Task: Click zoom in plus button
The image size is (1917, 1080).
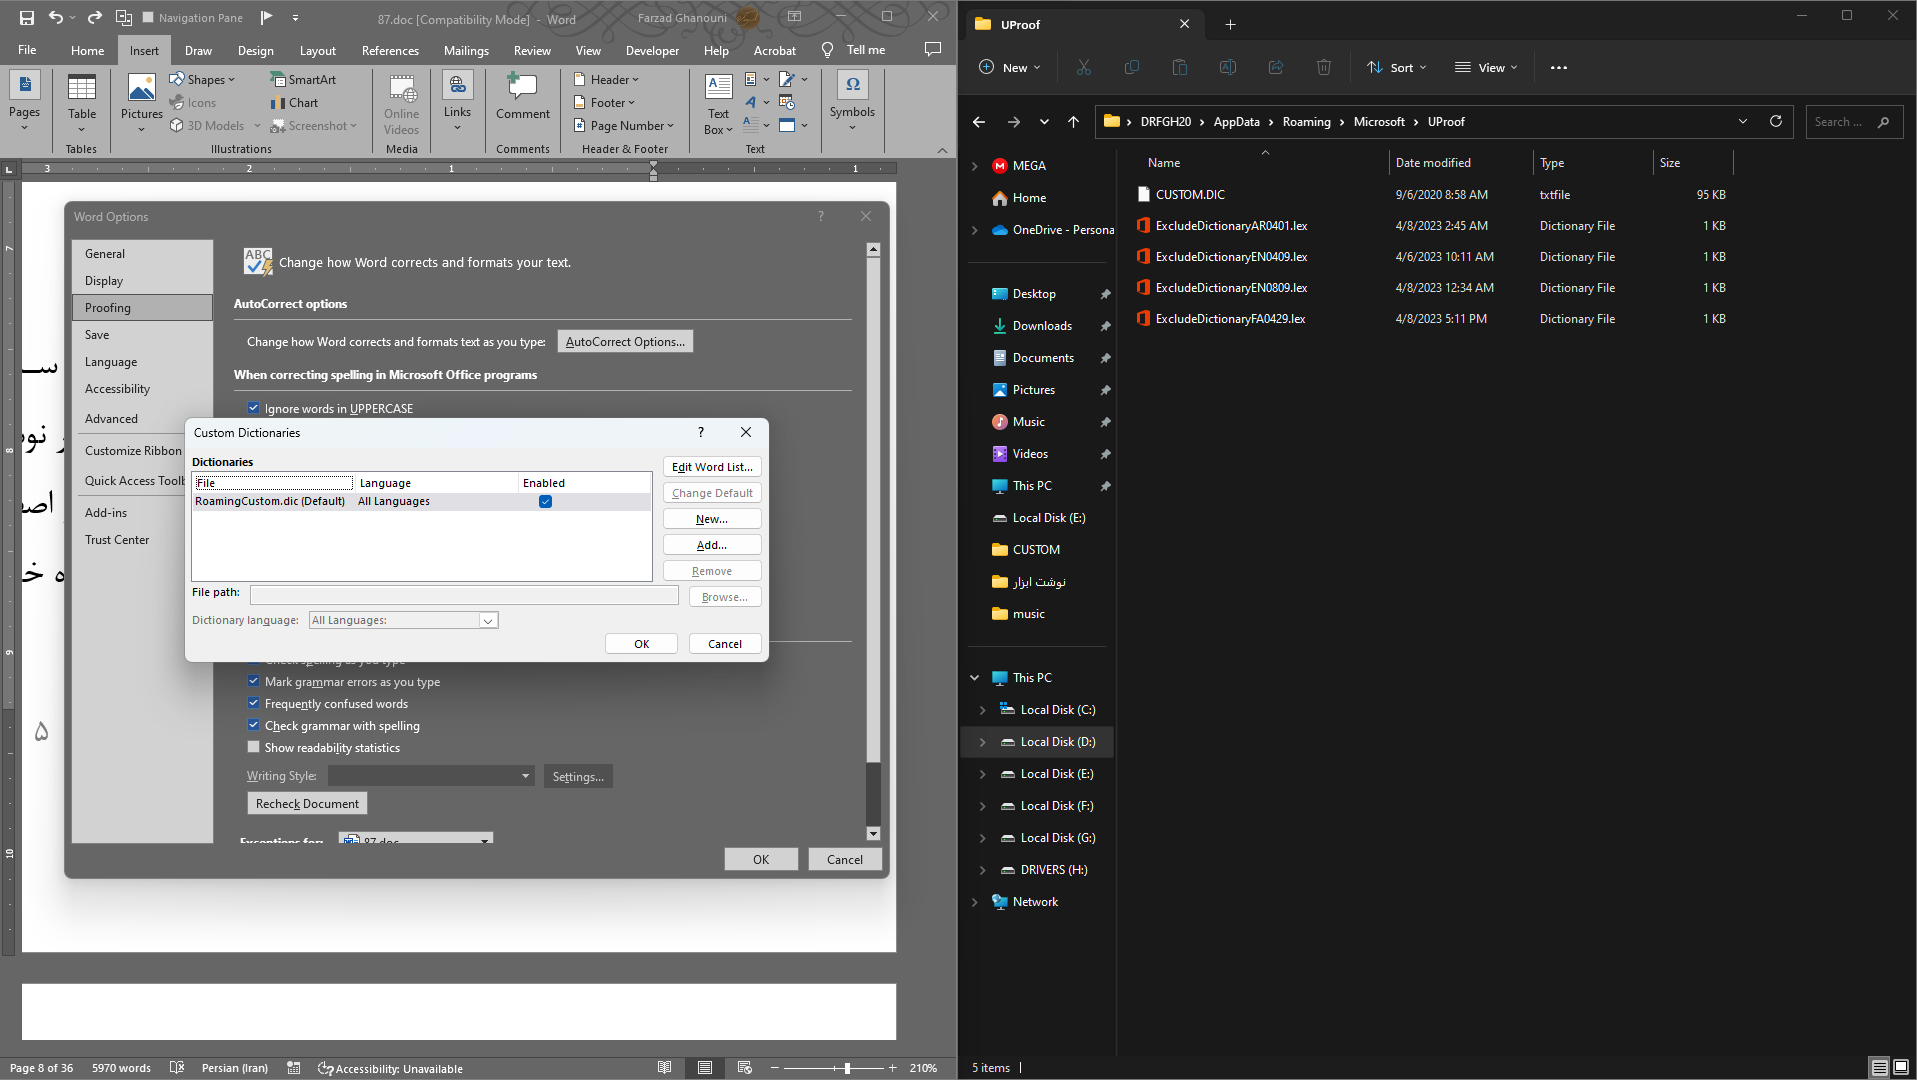Action: tap(892, 1068)
